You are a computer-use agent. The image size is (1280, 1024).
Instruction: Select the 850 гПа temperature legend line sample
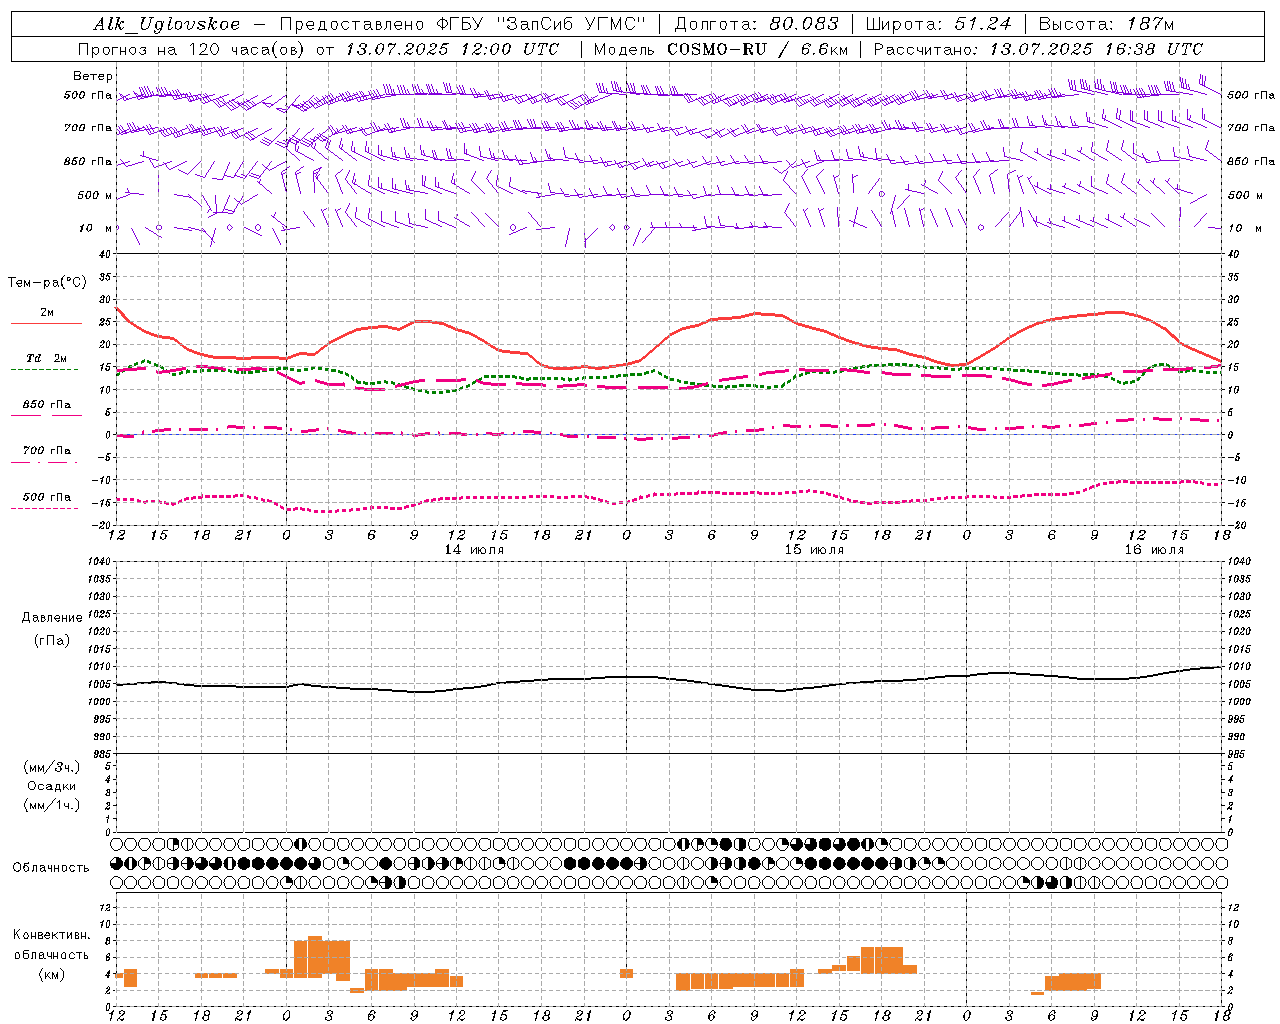click(x=44, y=415)
